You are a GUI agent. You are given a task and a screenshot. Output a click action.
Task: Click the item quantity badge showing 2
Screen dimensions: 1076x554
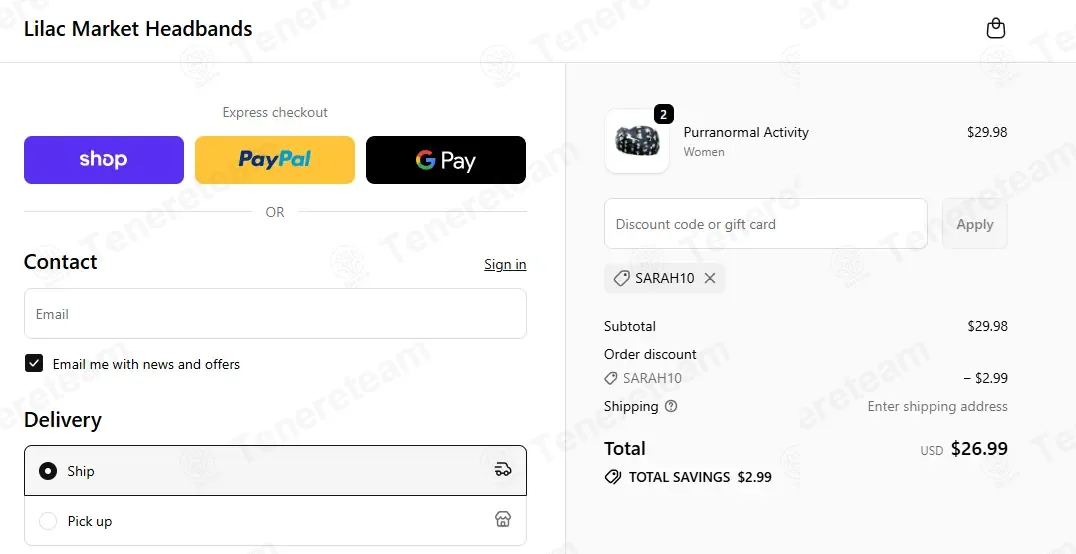663,115
